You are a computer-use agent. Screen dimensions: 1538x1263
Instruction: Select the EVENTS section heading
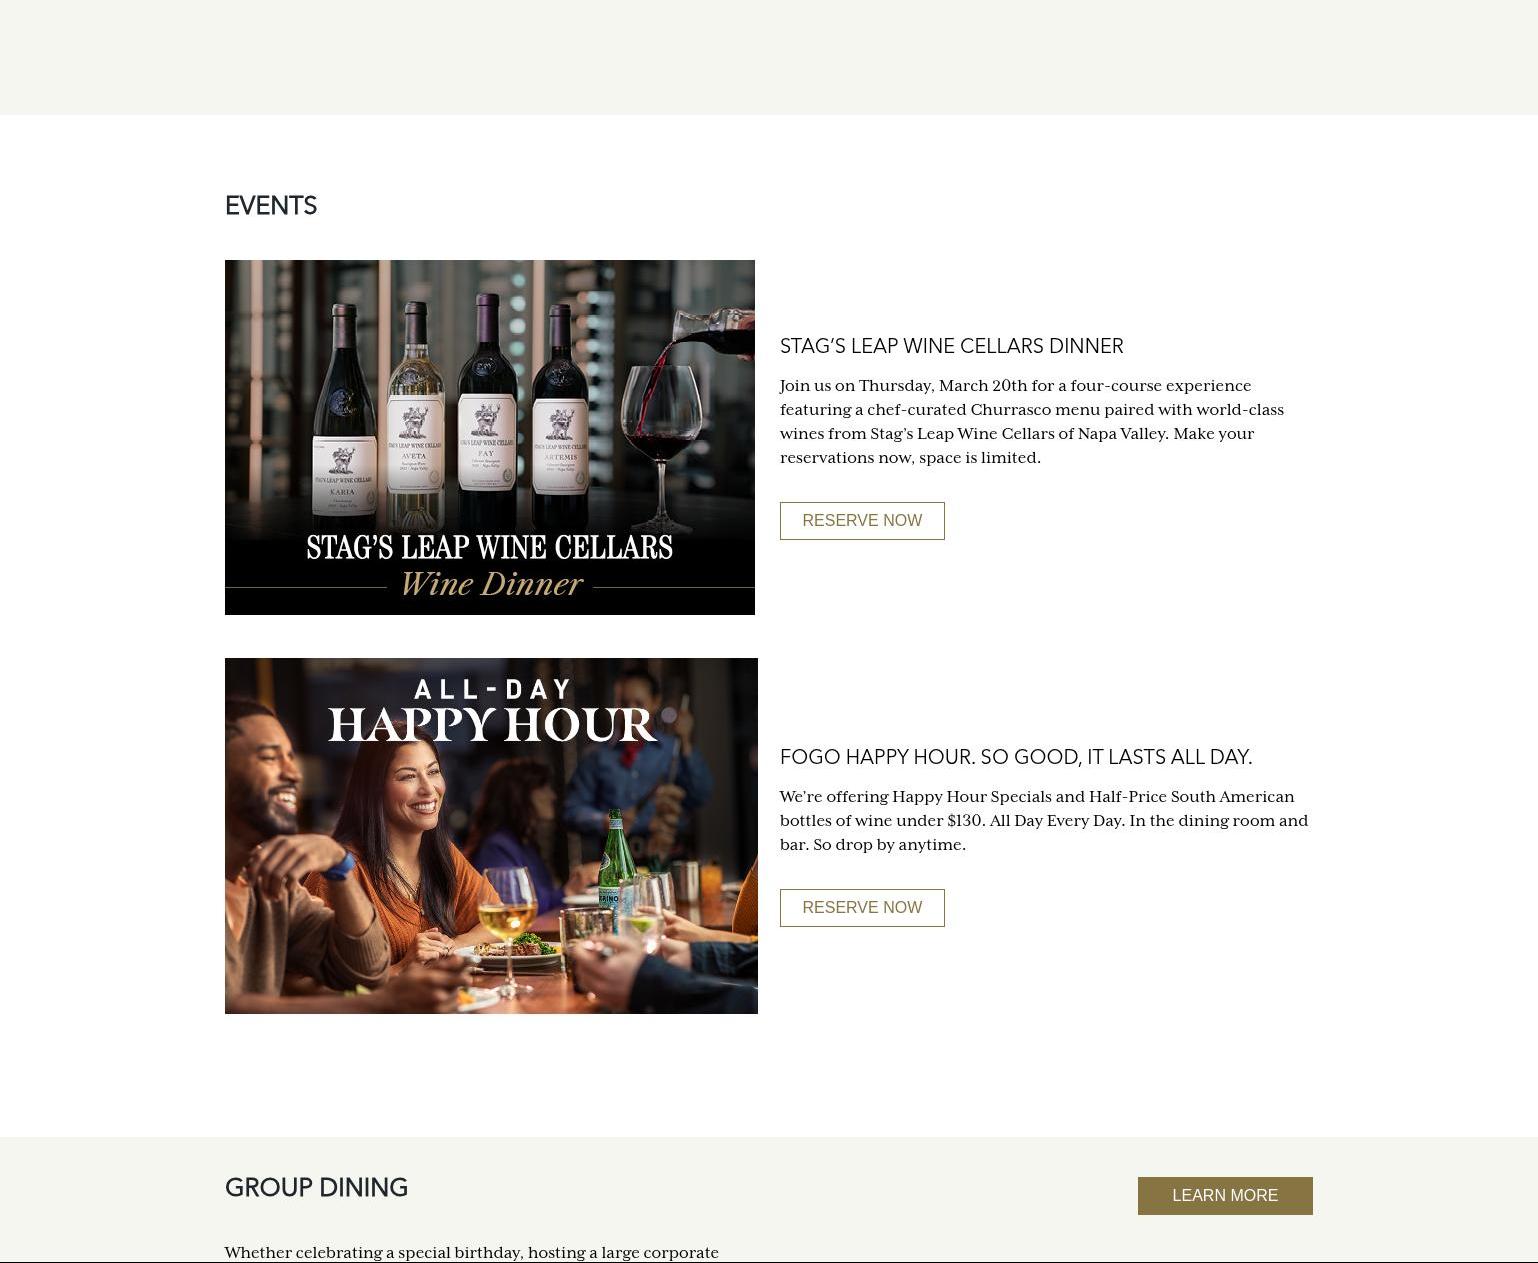271,206
